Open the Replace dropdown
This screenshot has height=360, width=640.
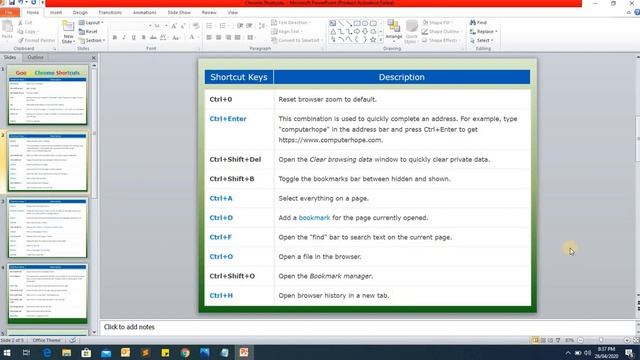pos(484,31)
